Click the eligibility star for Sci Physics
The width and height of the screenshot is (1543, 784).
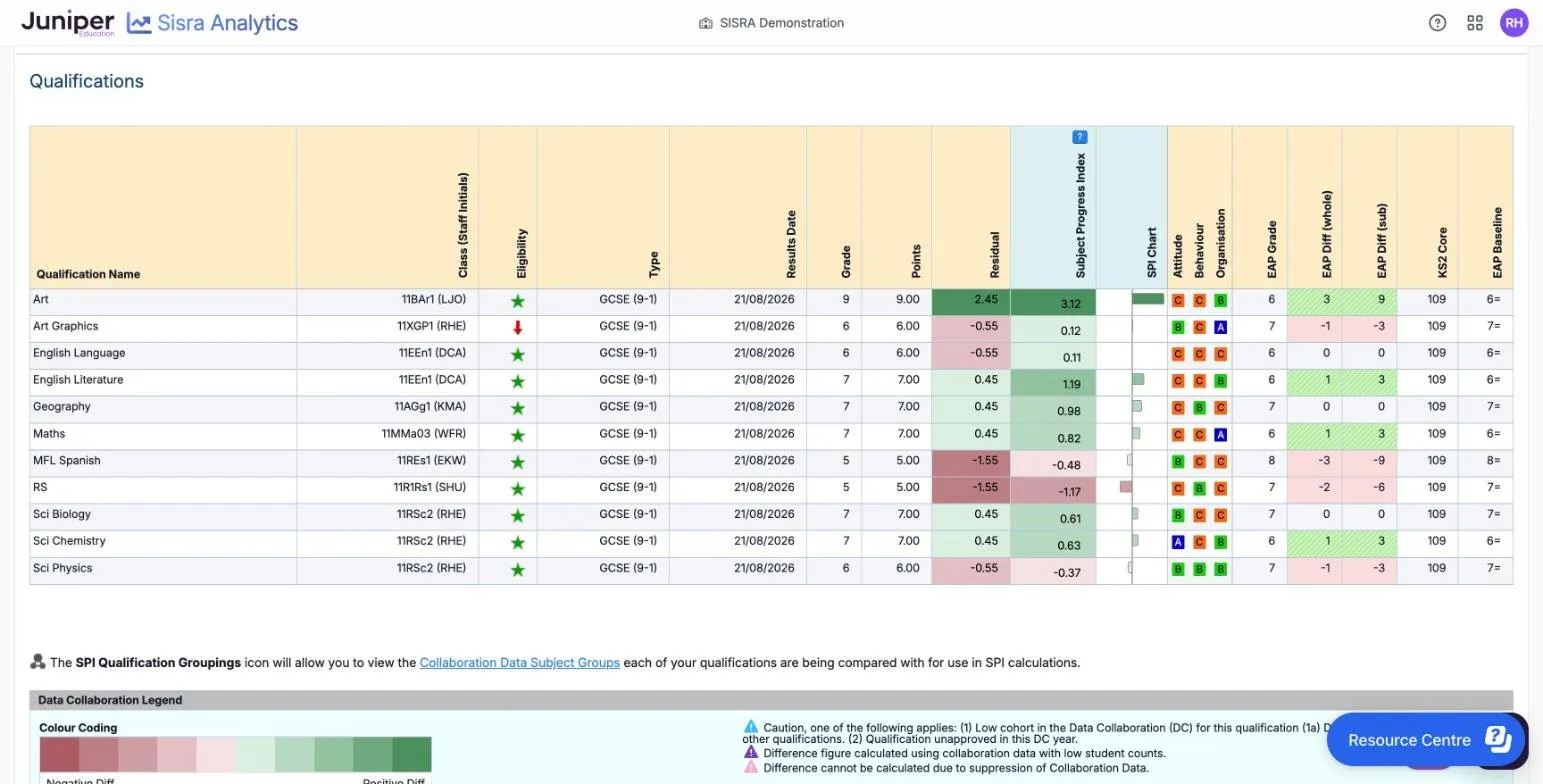pyautogui.click(x=518, y=570)
